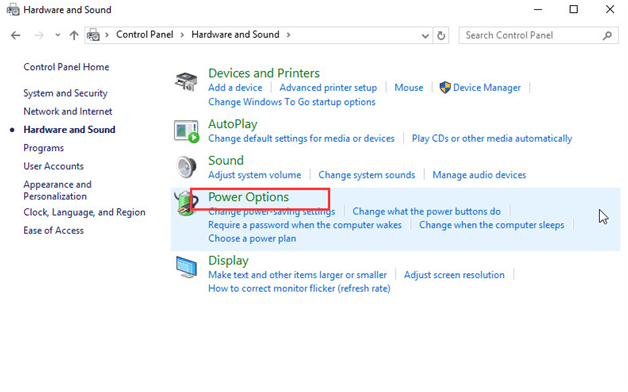628x392 pixels.
Task: Click Change when the computer sleeps
Action: coord(491,225)
